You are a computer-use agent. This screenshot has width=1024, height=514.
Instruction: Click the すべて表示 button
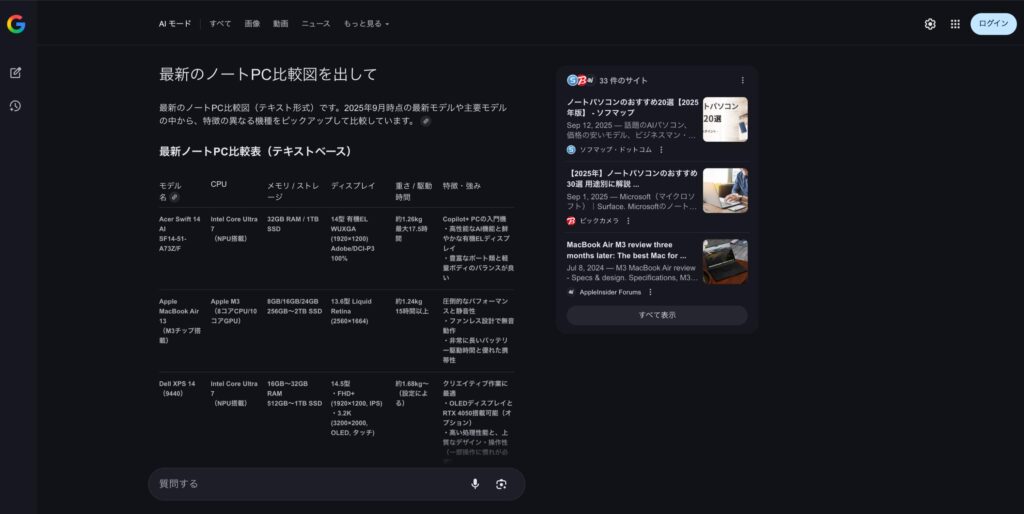[657, 315]
